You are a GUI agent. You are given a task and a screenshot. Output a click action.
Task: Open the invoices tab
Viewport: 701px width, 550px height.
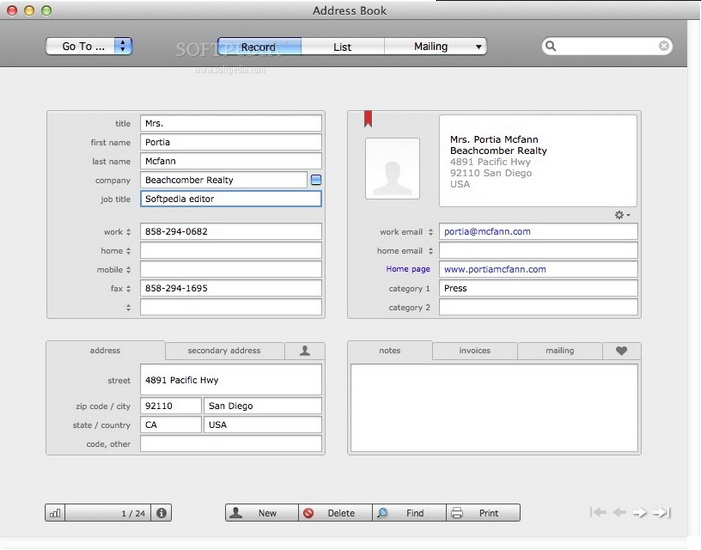(x=475, y=351)
